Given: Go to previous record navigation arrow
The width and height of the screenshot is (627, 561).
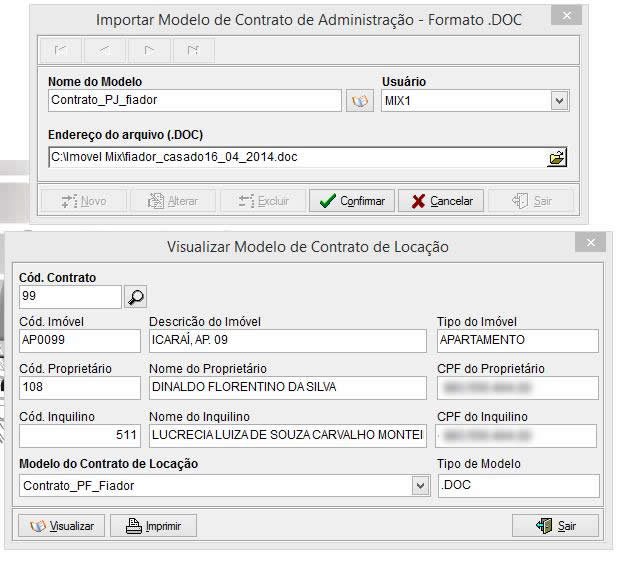Looking at the screenshot, I should click(103, 49).
